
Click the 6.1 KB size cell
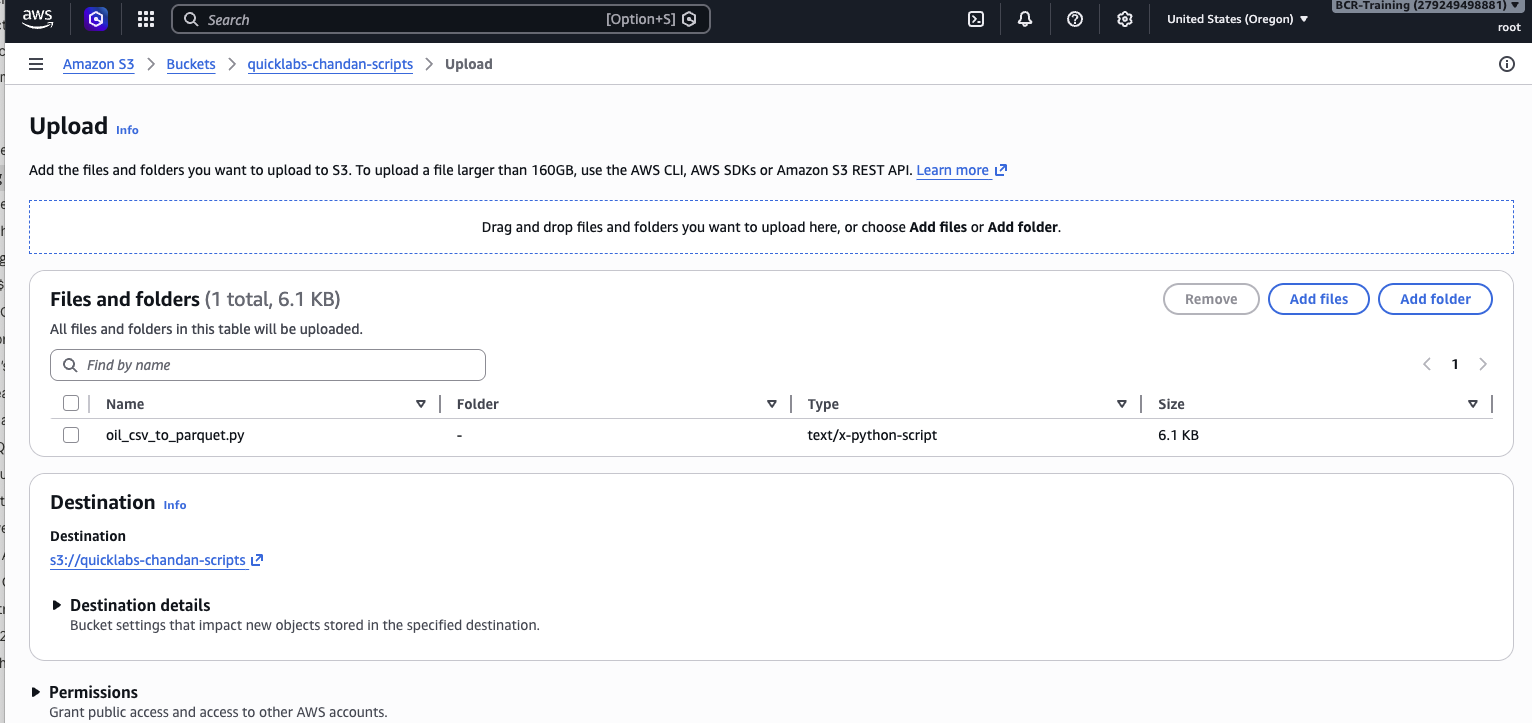tap(1178, 435)
